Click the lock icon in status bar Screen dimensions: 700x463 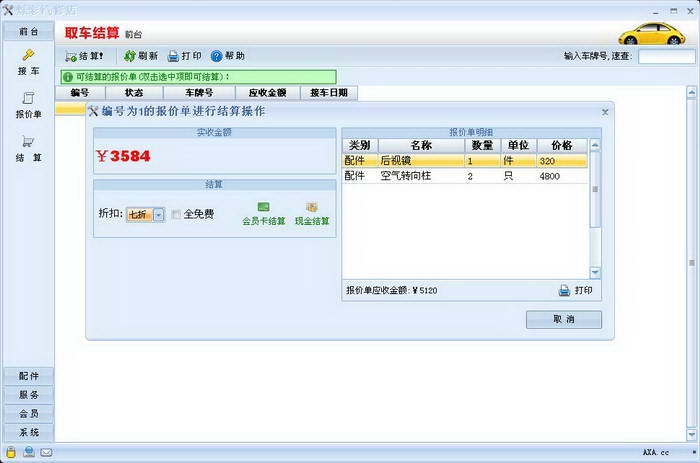coord(11,453)
